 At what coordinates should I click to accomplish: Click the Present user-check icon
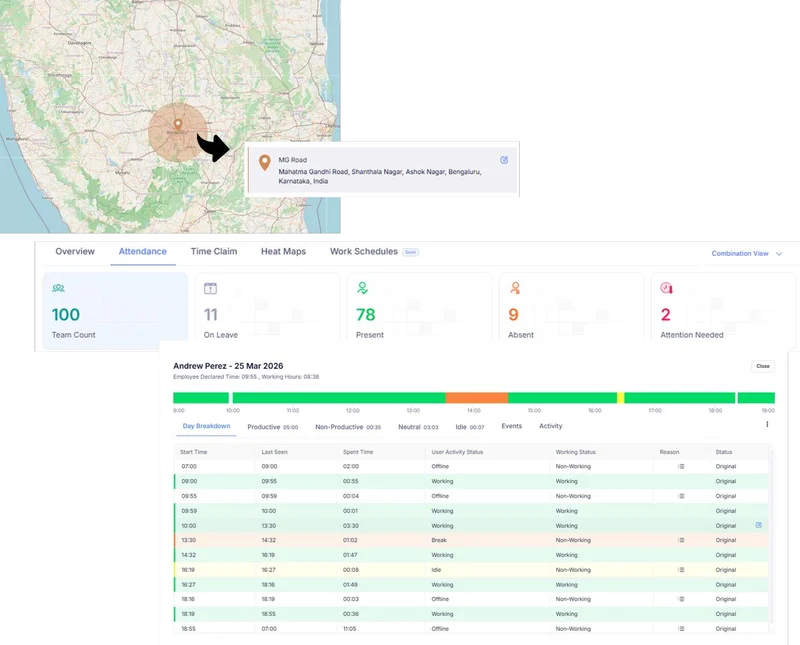pyautogui.click(x=362, y=288)
